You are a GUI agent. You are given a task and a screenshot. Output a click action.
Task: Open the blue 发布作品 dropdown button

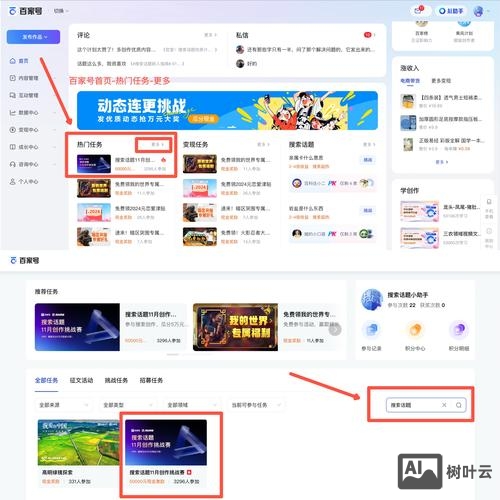(33, 37)
